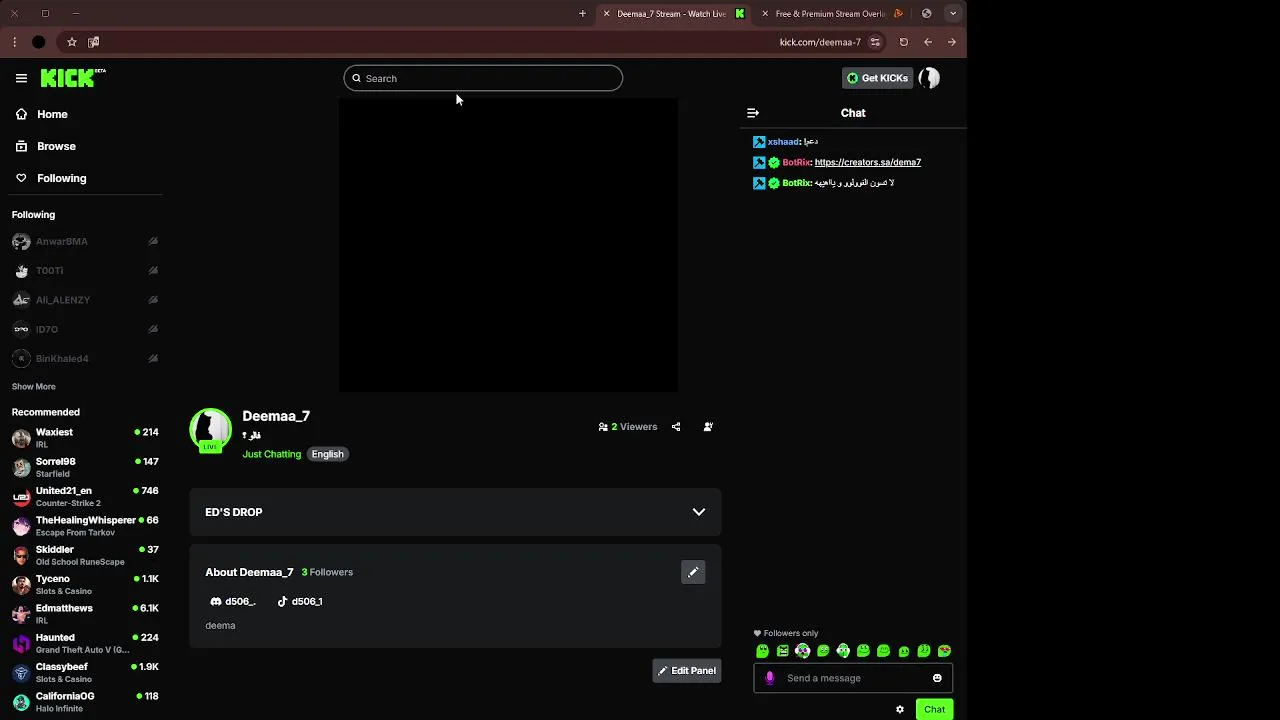
Task: Click the user follow icon beside share
Action: tap(708, 427)
